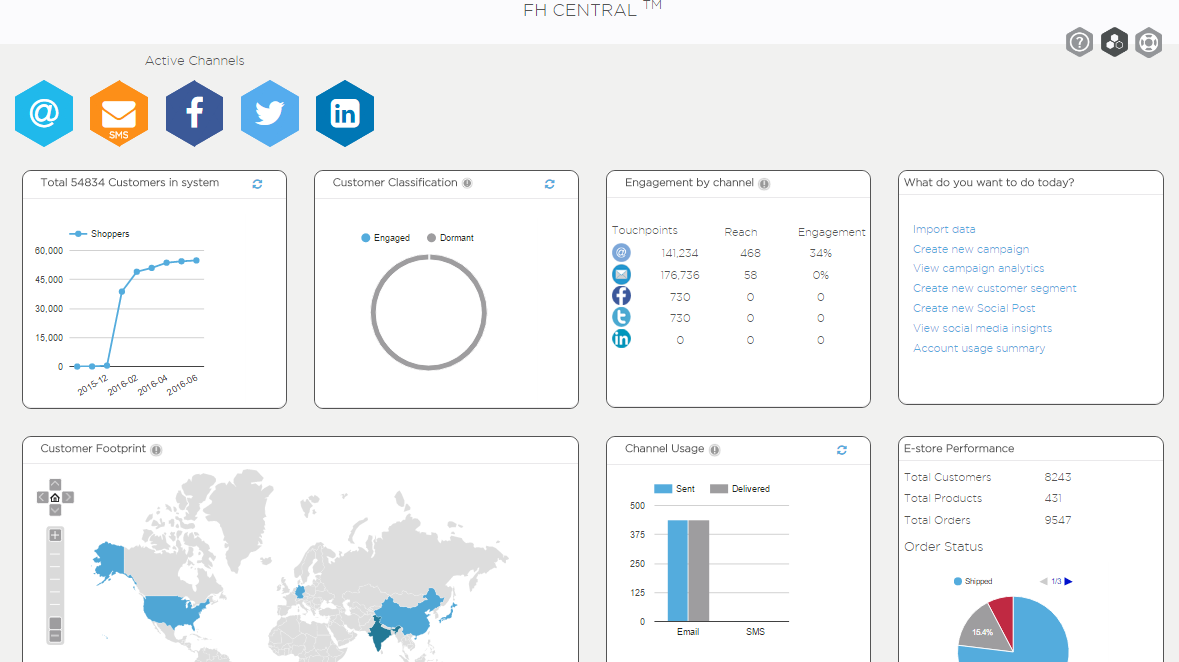Click the gray Email Delivered bar

click(x=699, y=570)
